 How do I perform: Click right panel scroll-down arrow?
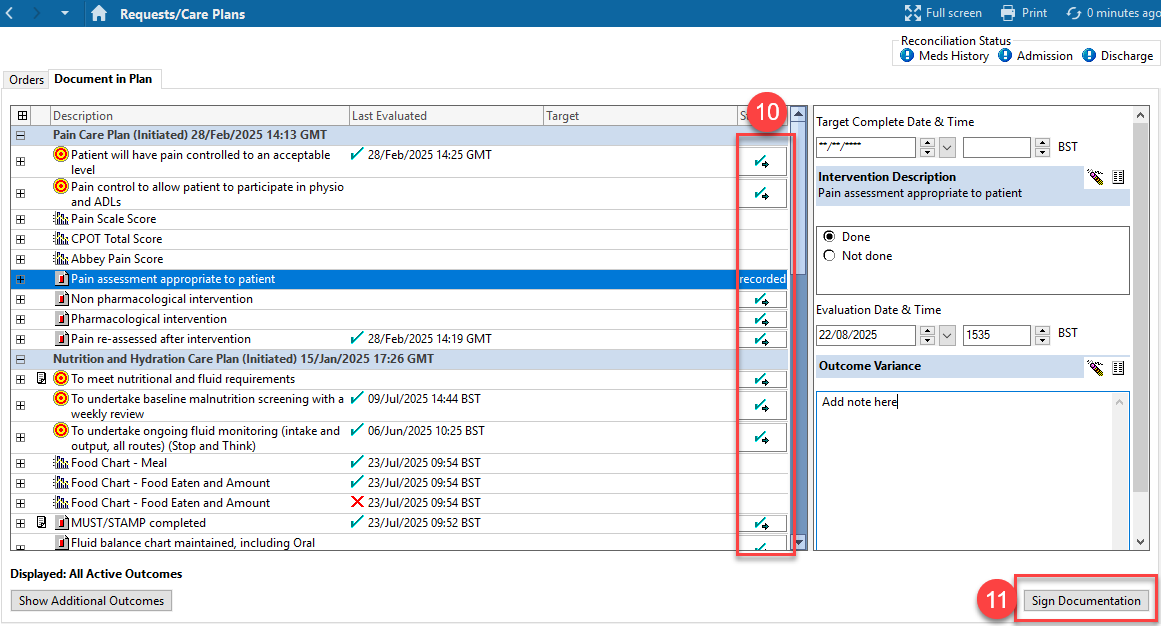(1140, 542)
